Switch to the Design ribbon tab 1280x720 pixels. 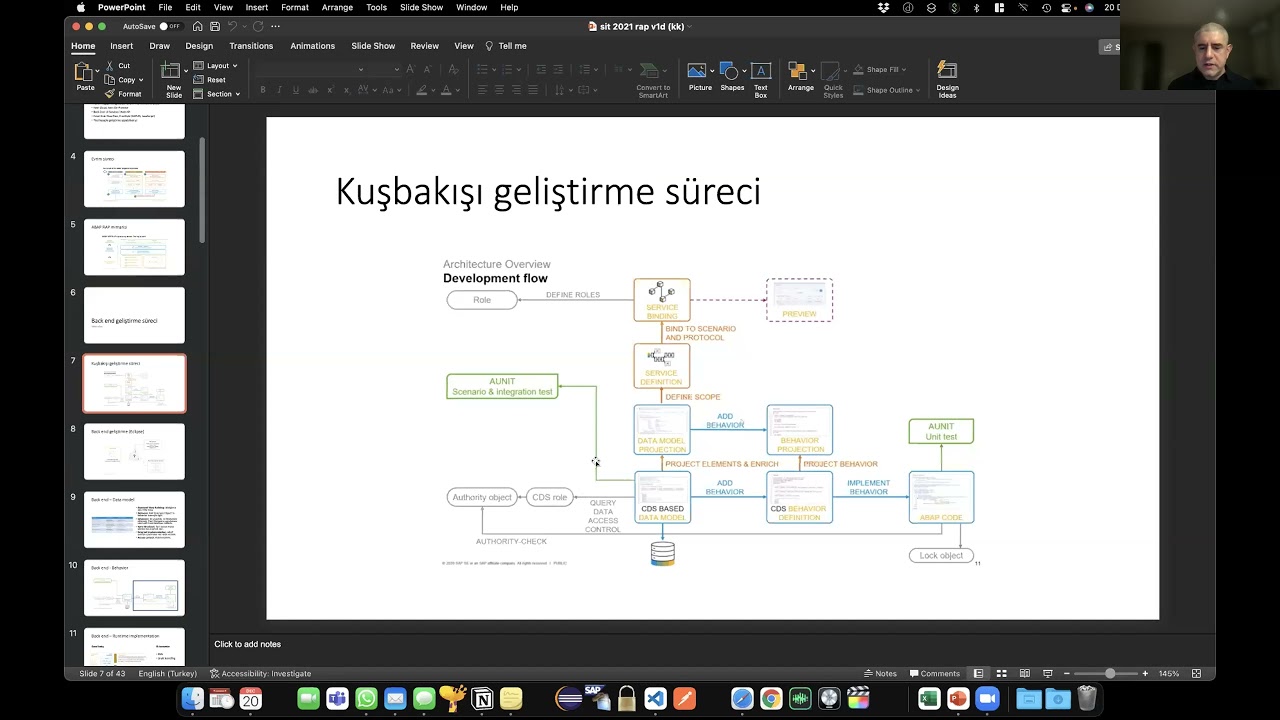(x=199, y=46)
